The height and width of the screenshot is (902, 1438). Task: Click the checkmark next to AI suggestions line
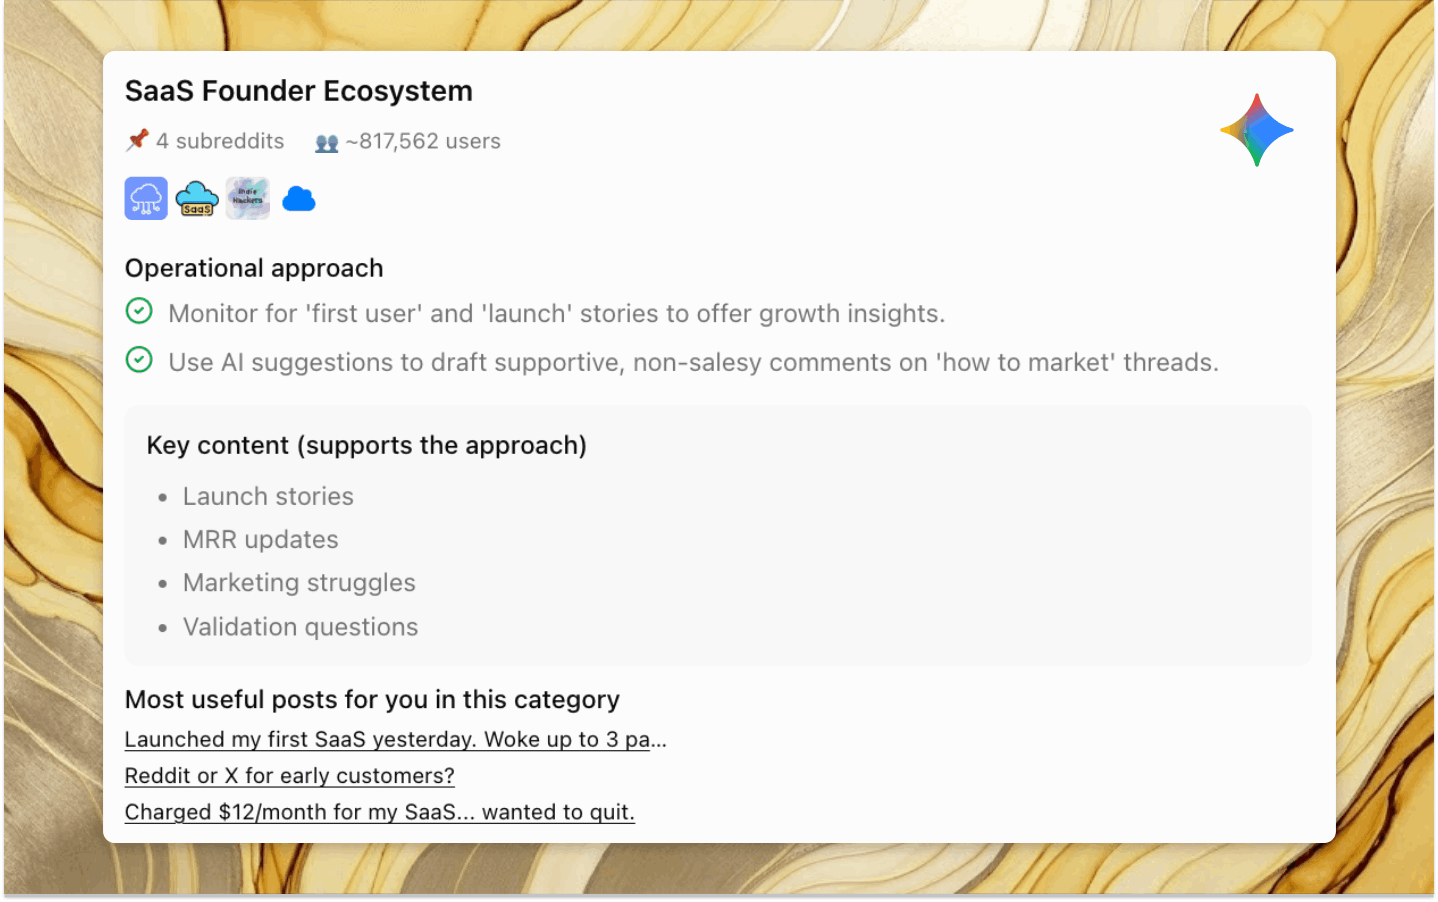click(x=139, y=360)
